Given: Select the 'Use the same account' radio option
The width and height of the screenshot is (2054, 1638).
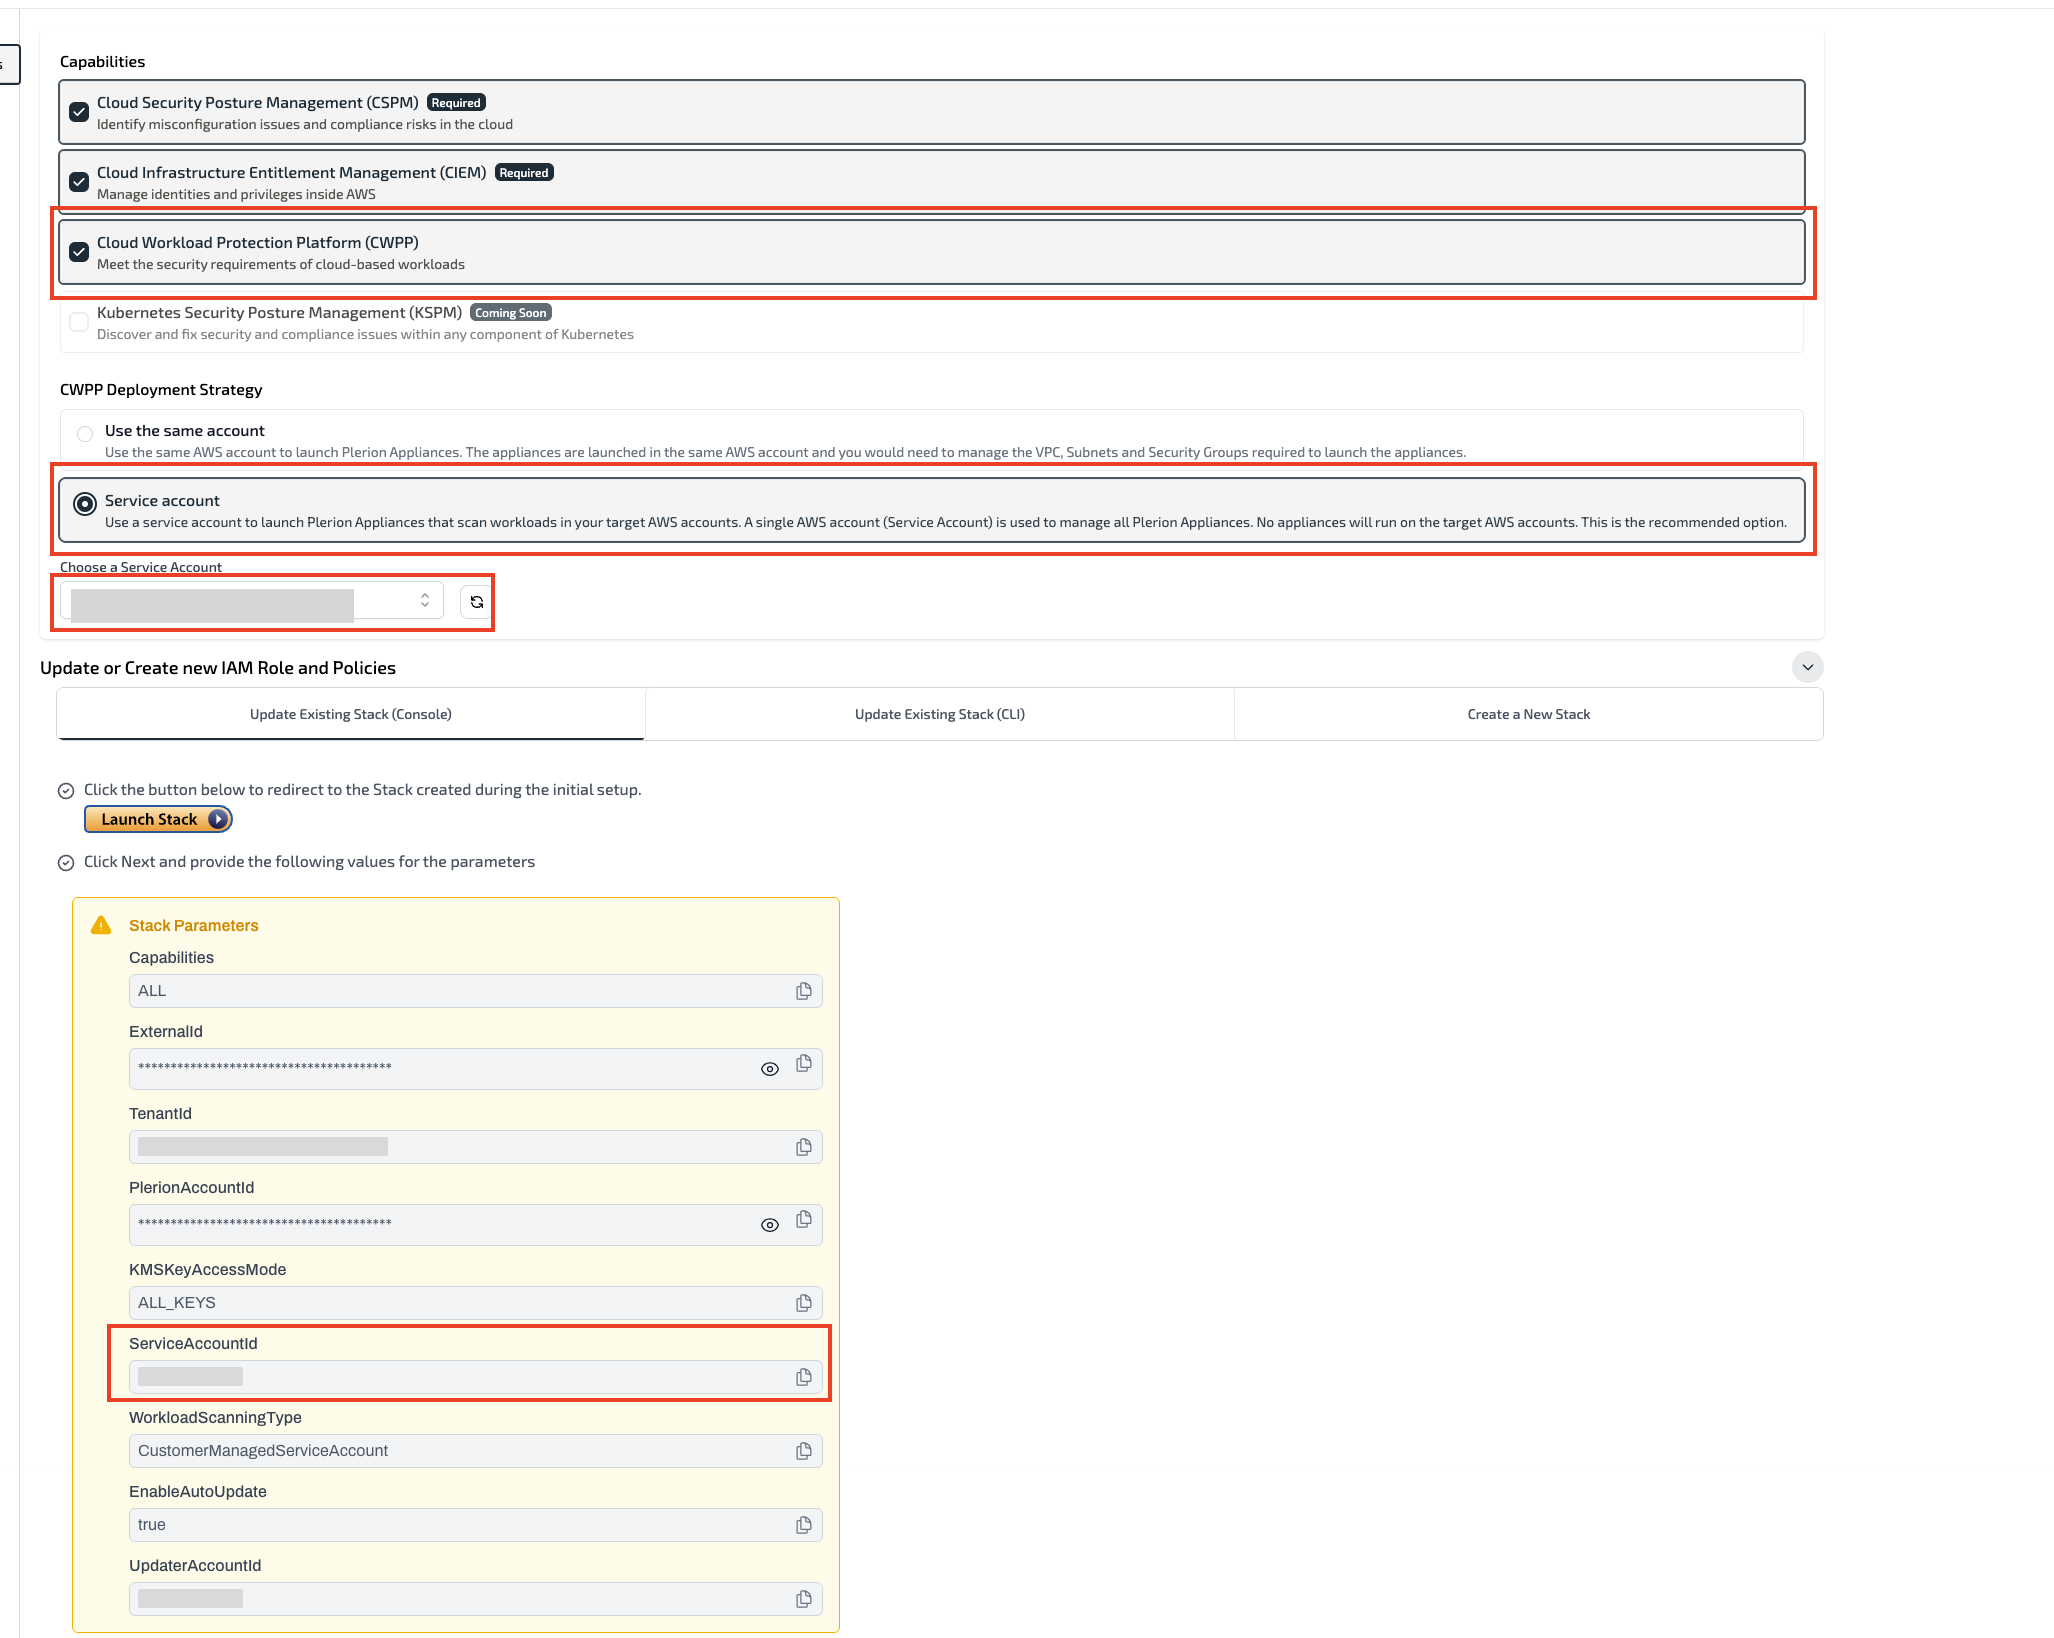Looking at the screenshot, I should click(x=85, y=434).
